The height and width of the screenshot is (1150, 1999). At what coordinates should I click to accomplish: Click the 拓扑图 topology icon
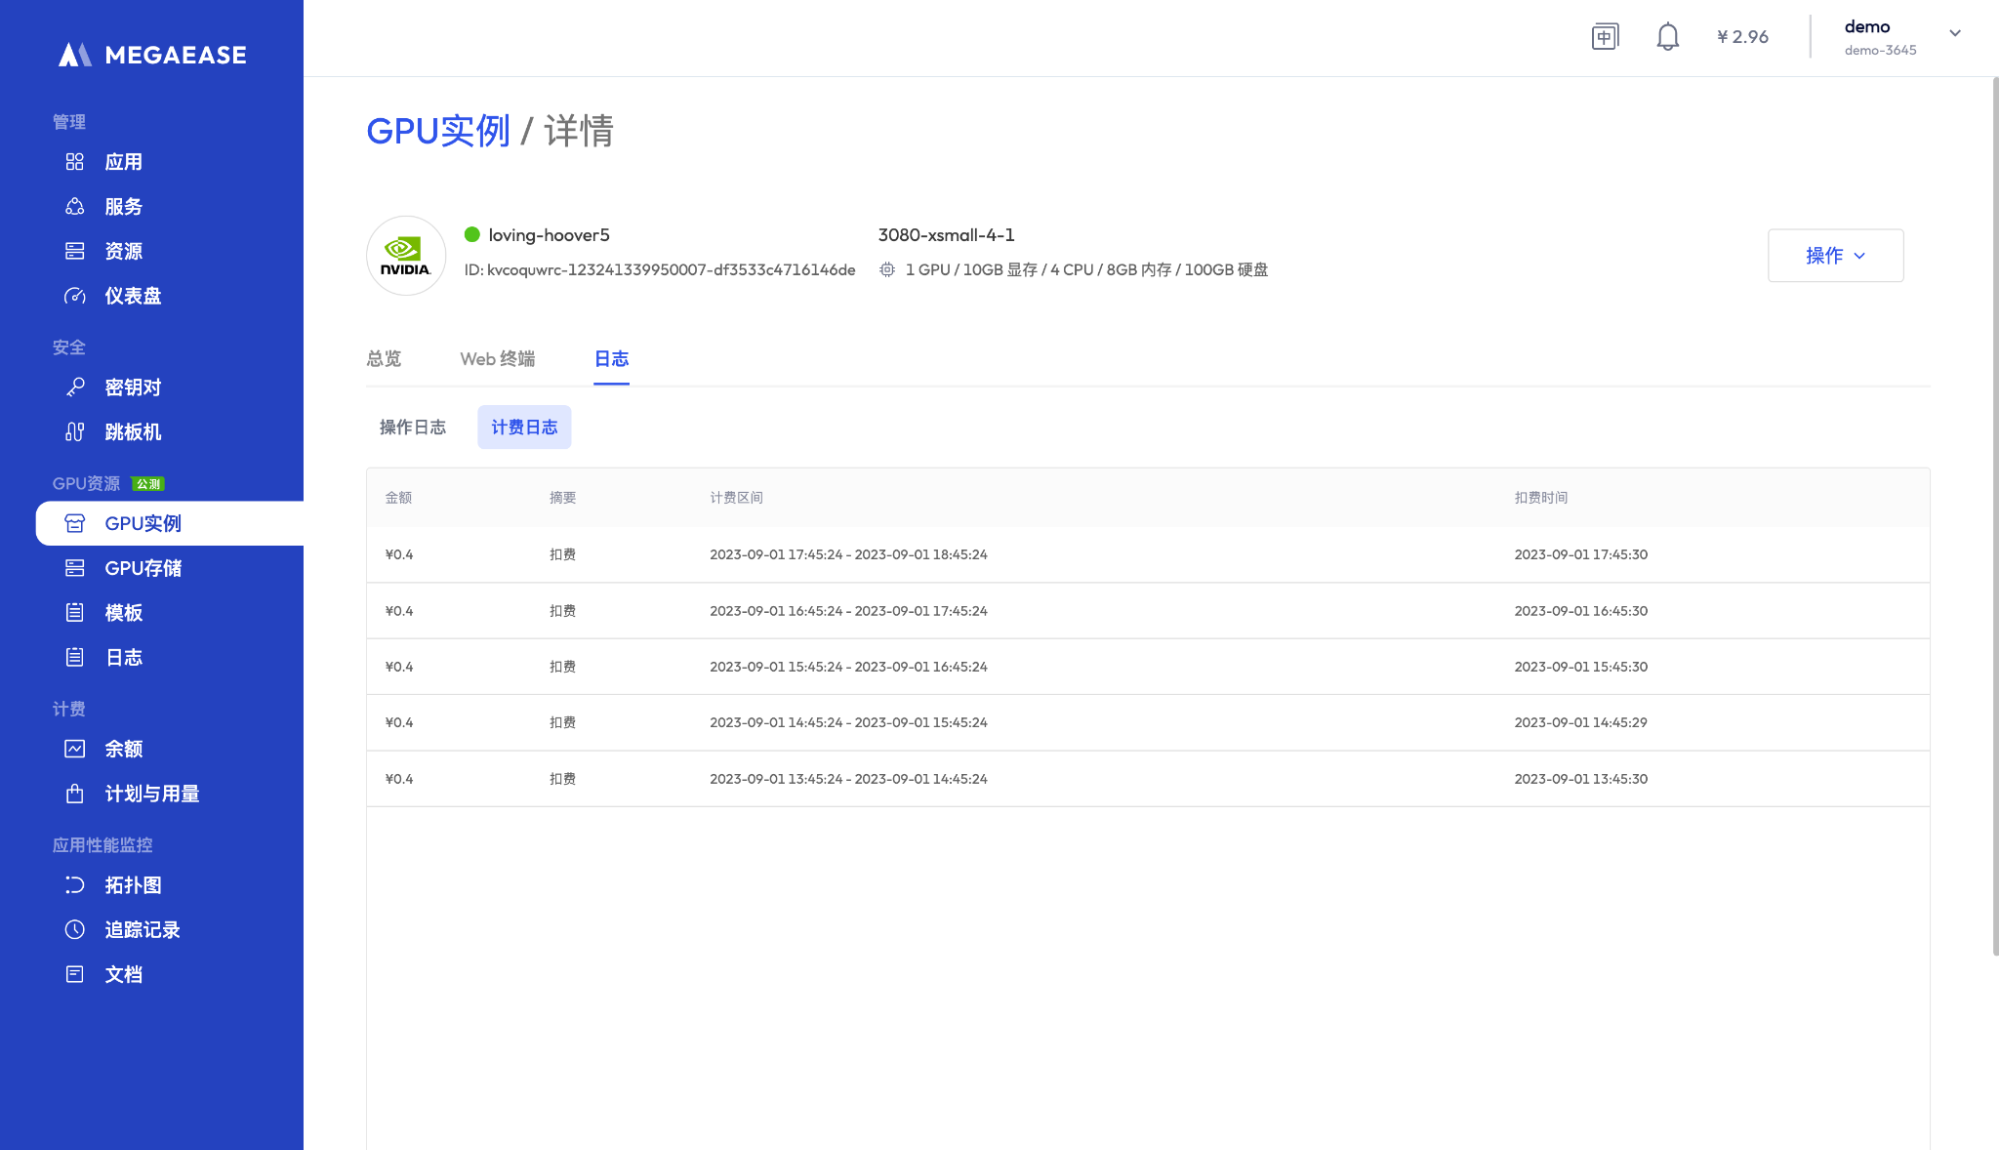(75, 885)
